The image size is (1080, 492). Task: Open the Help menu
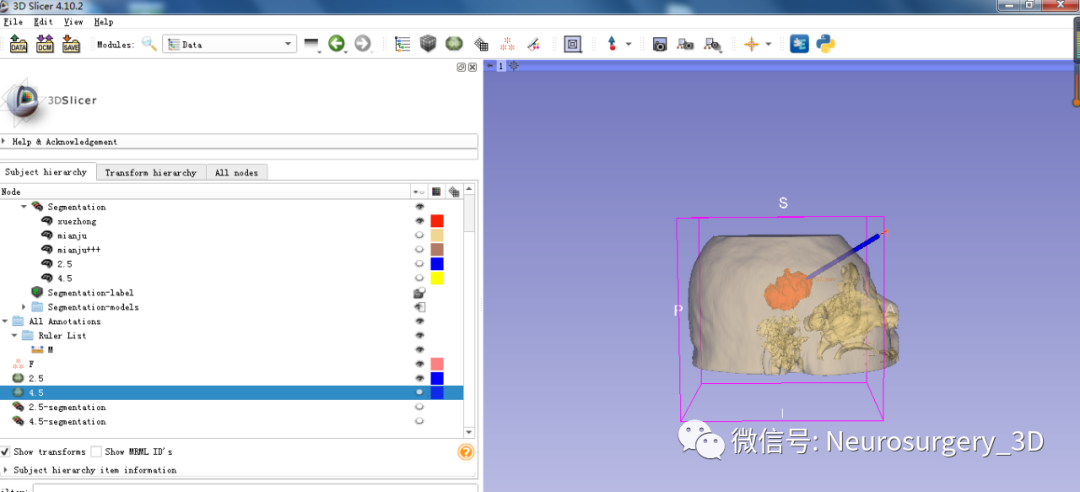coord(103,22)
